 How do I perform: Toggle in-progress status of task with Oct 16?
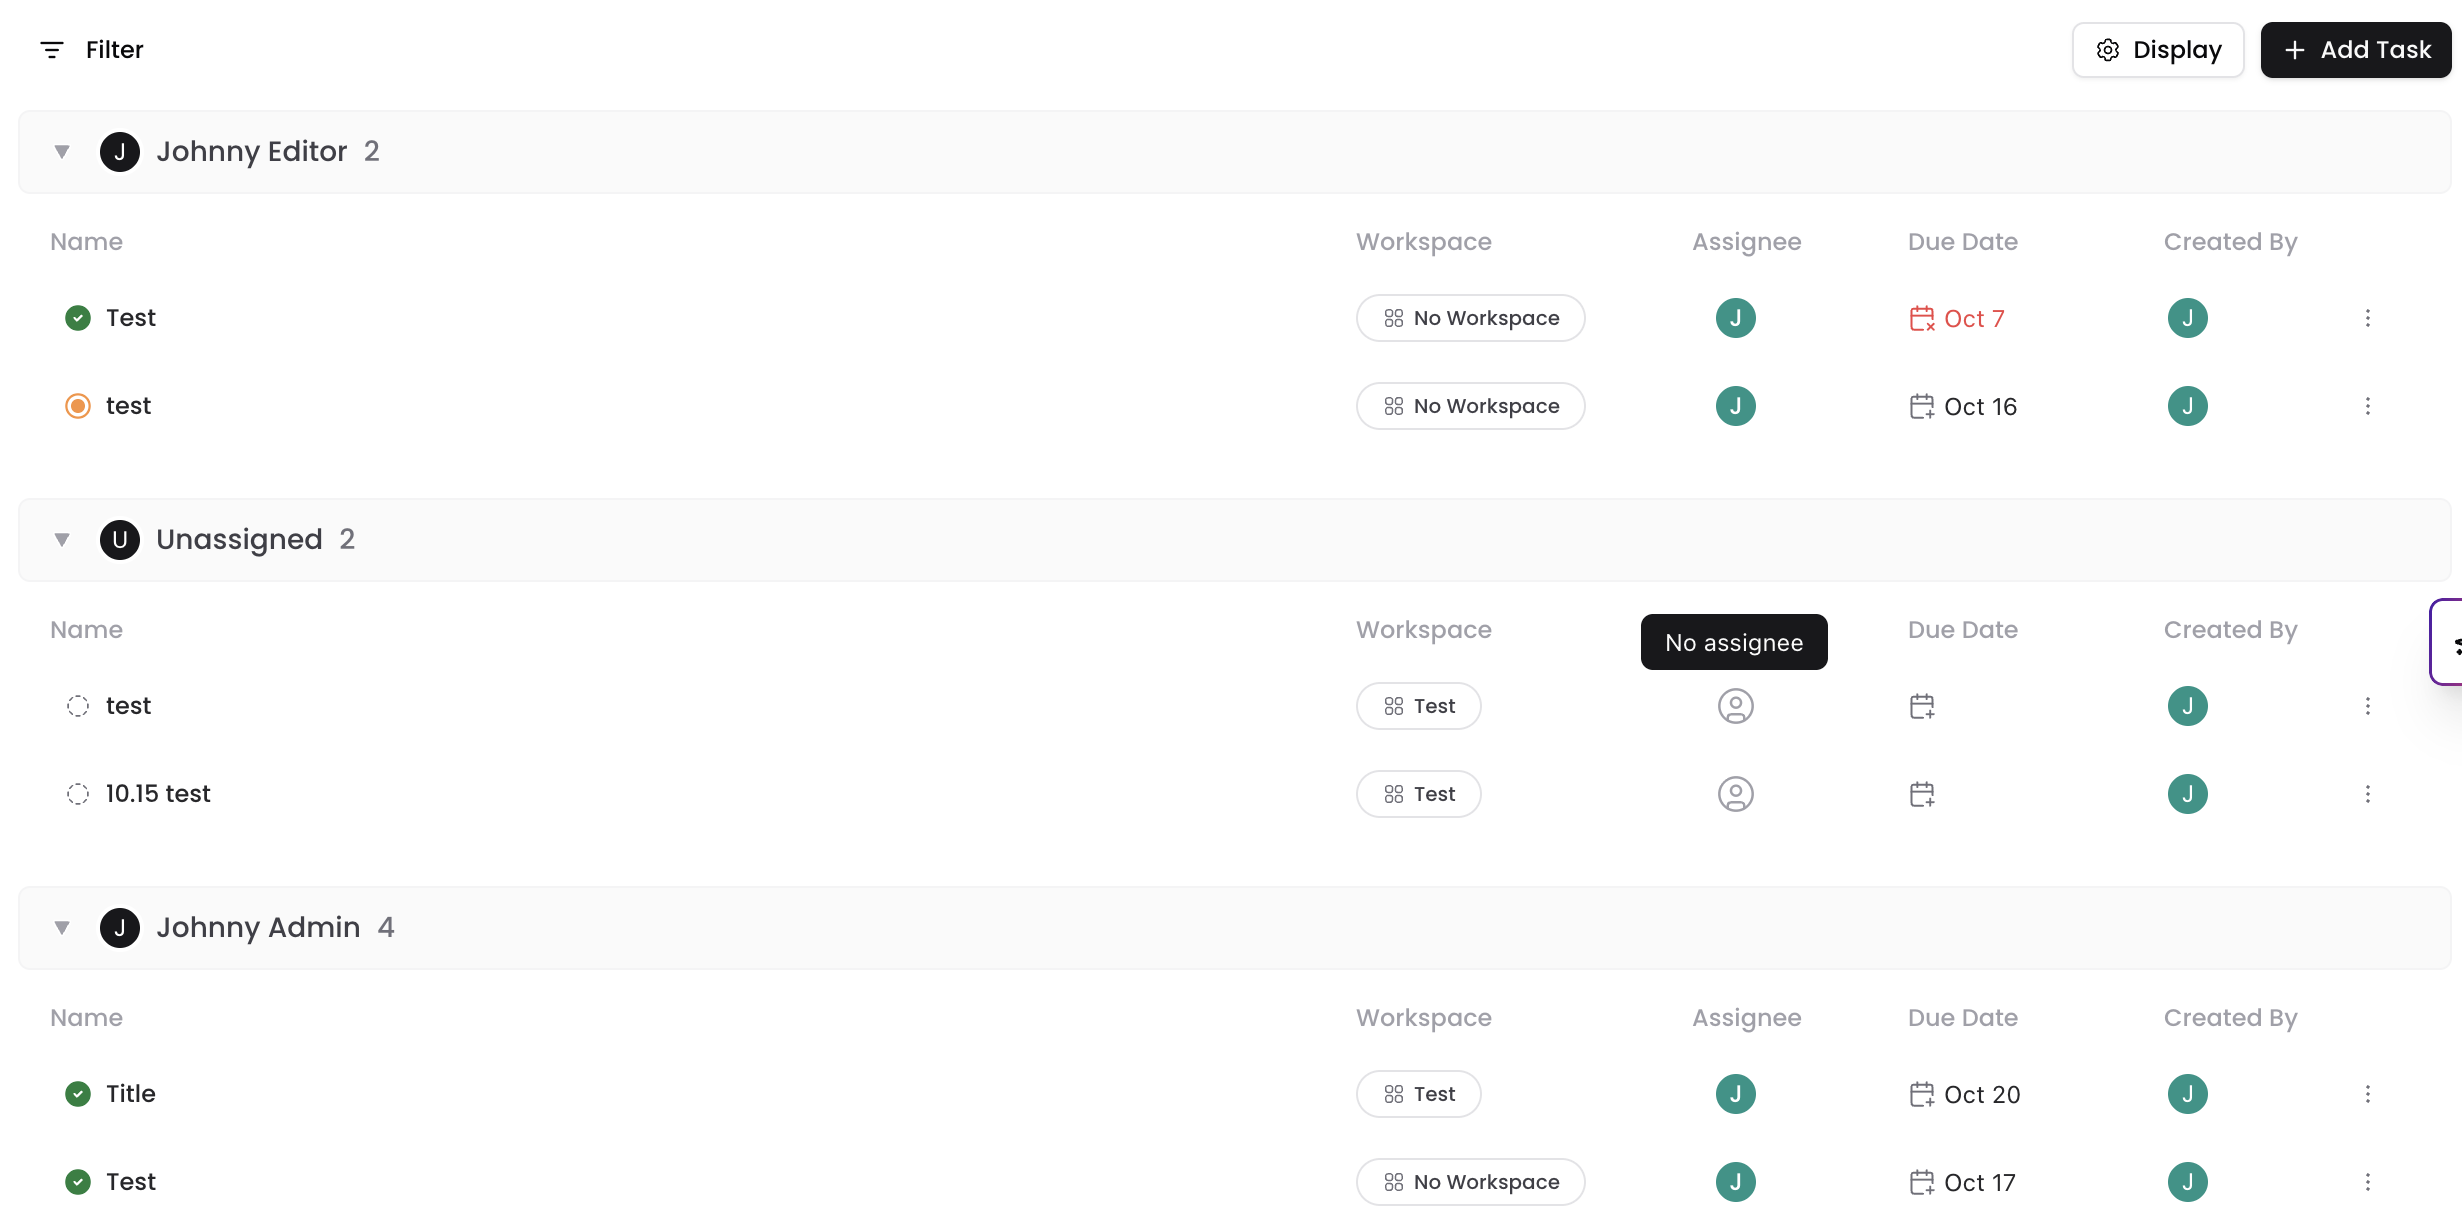pyautogui.click(x=78, y=406)
